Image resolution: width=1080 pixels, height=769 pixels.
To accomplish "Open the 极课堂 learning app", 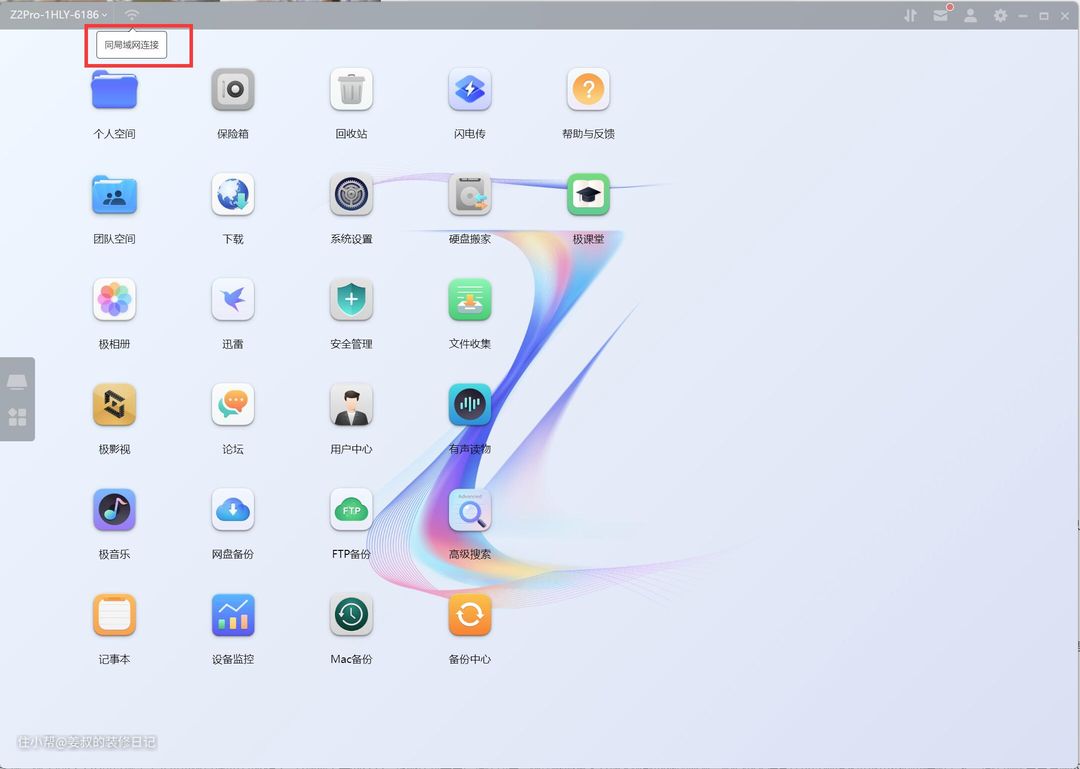I will (588, 195).
